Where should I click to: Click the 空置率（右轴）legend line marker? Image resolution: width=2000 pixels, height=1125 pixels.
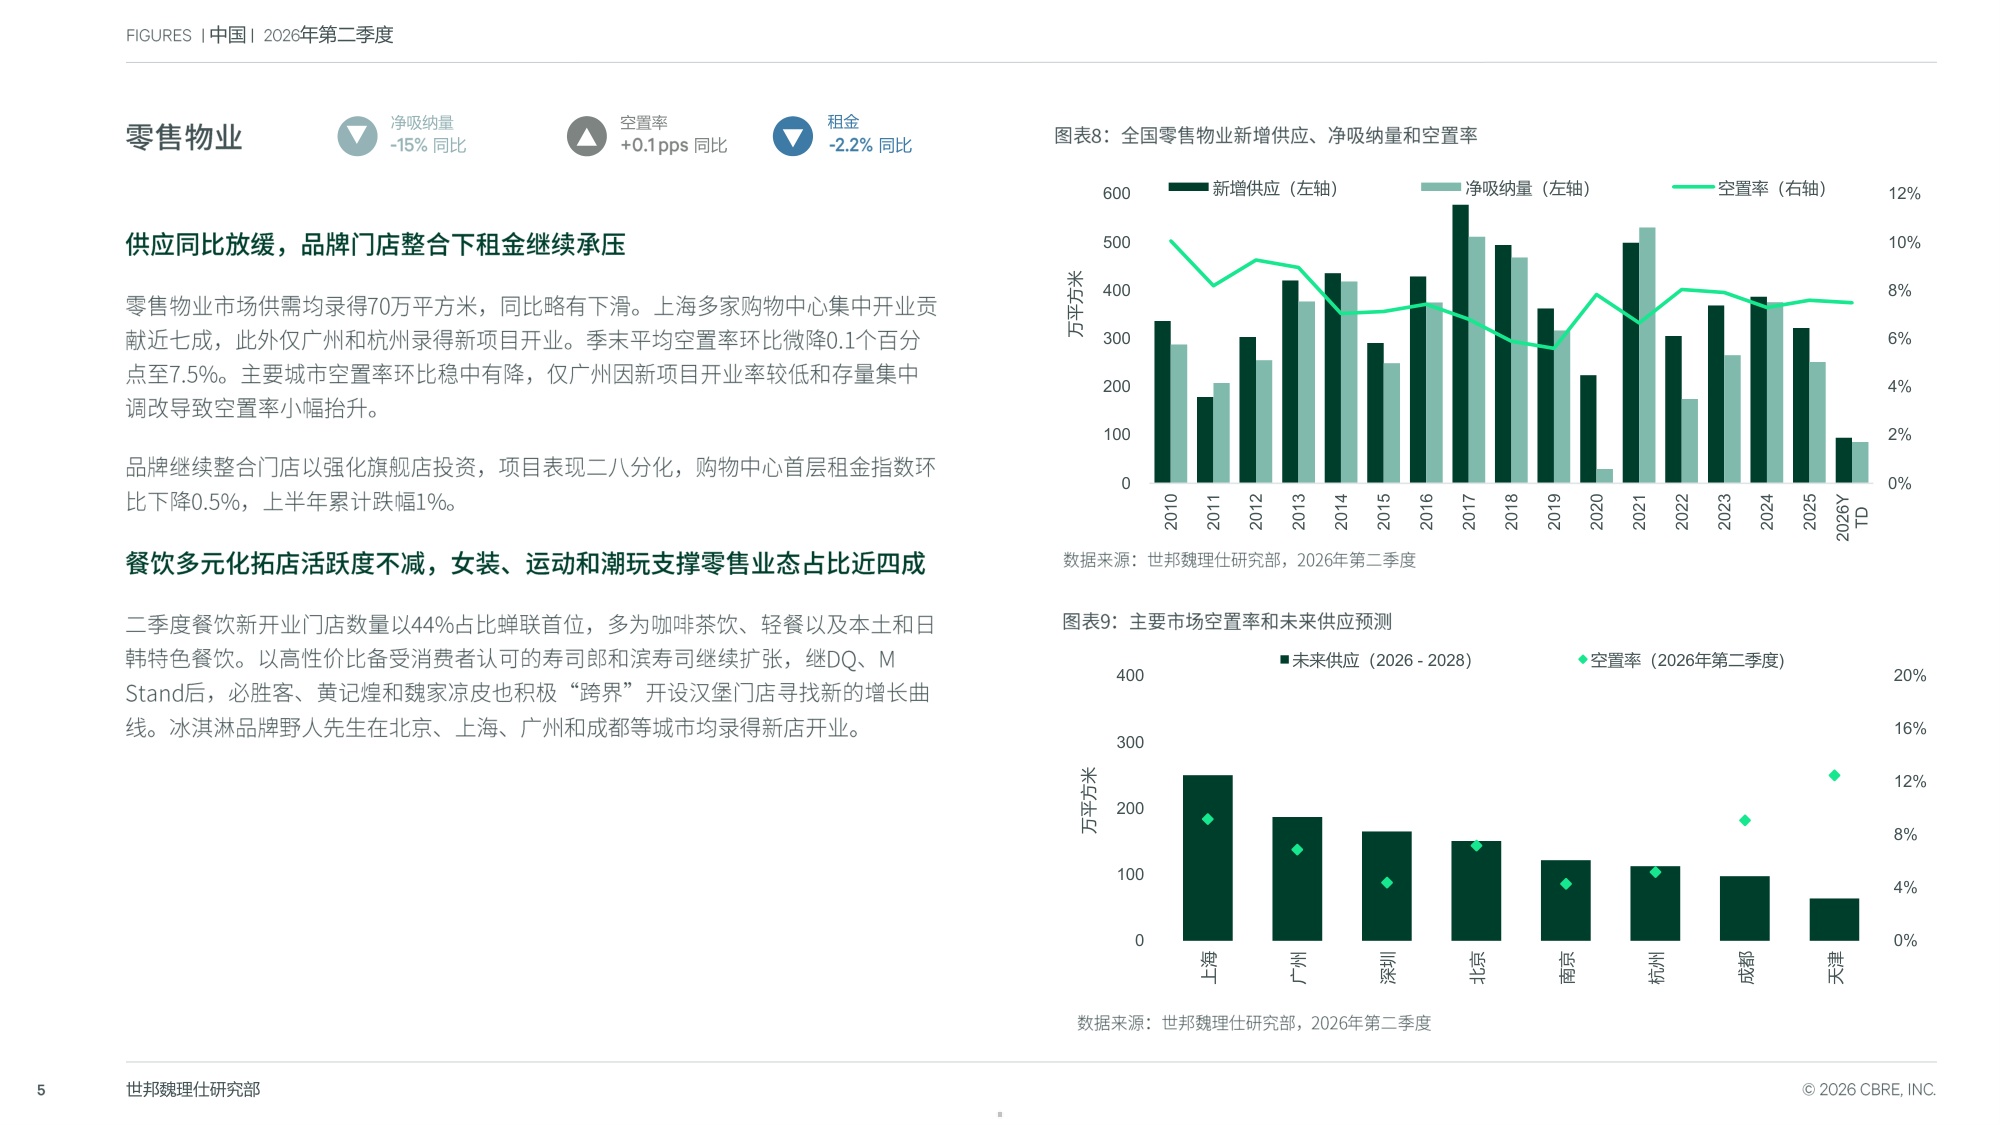tap(1693, 187)
